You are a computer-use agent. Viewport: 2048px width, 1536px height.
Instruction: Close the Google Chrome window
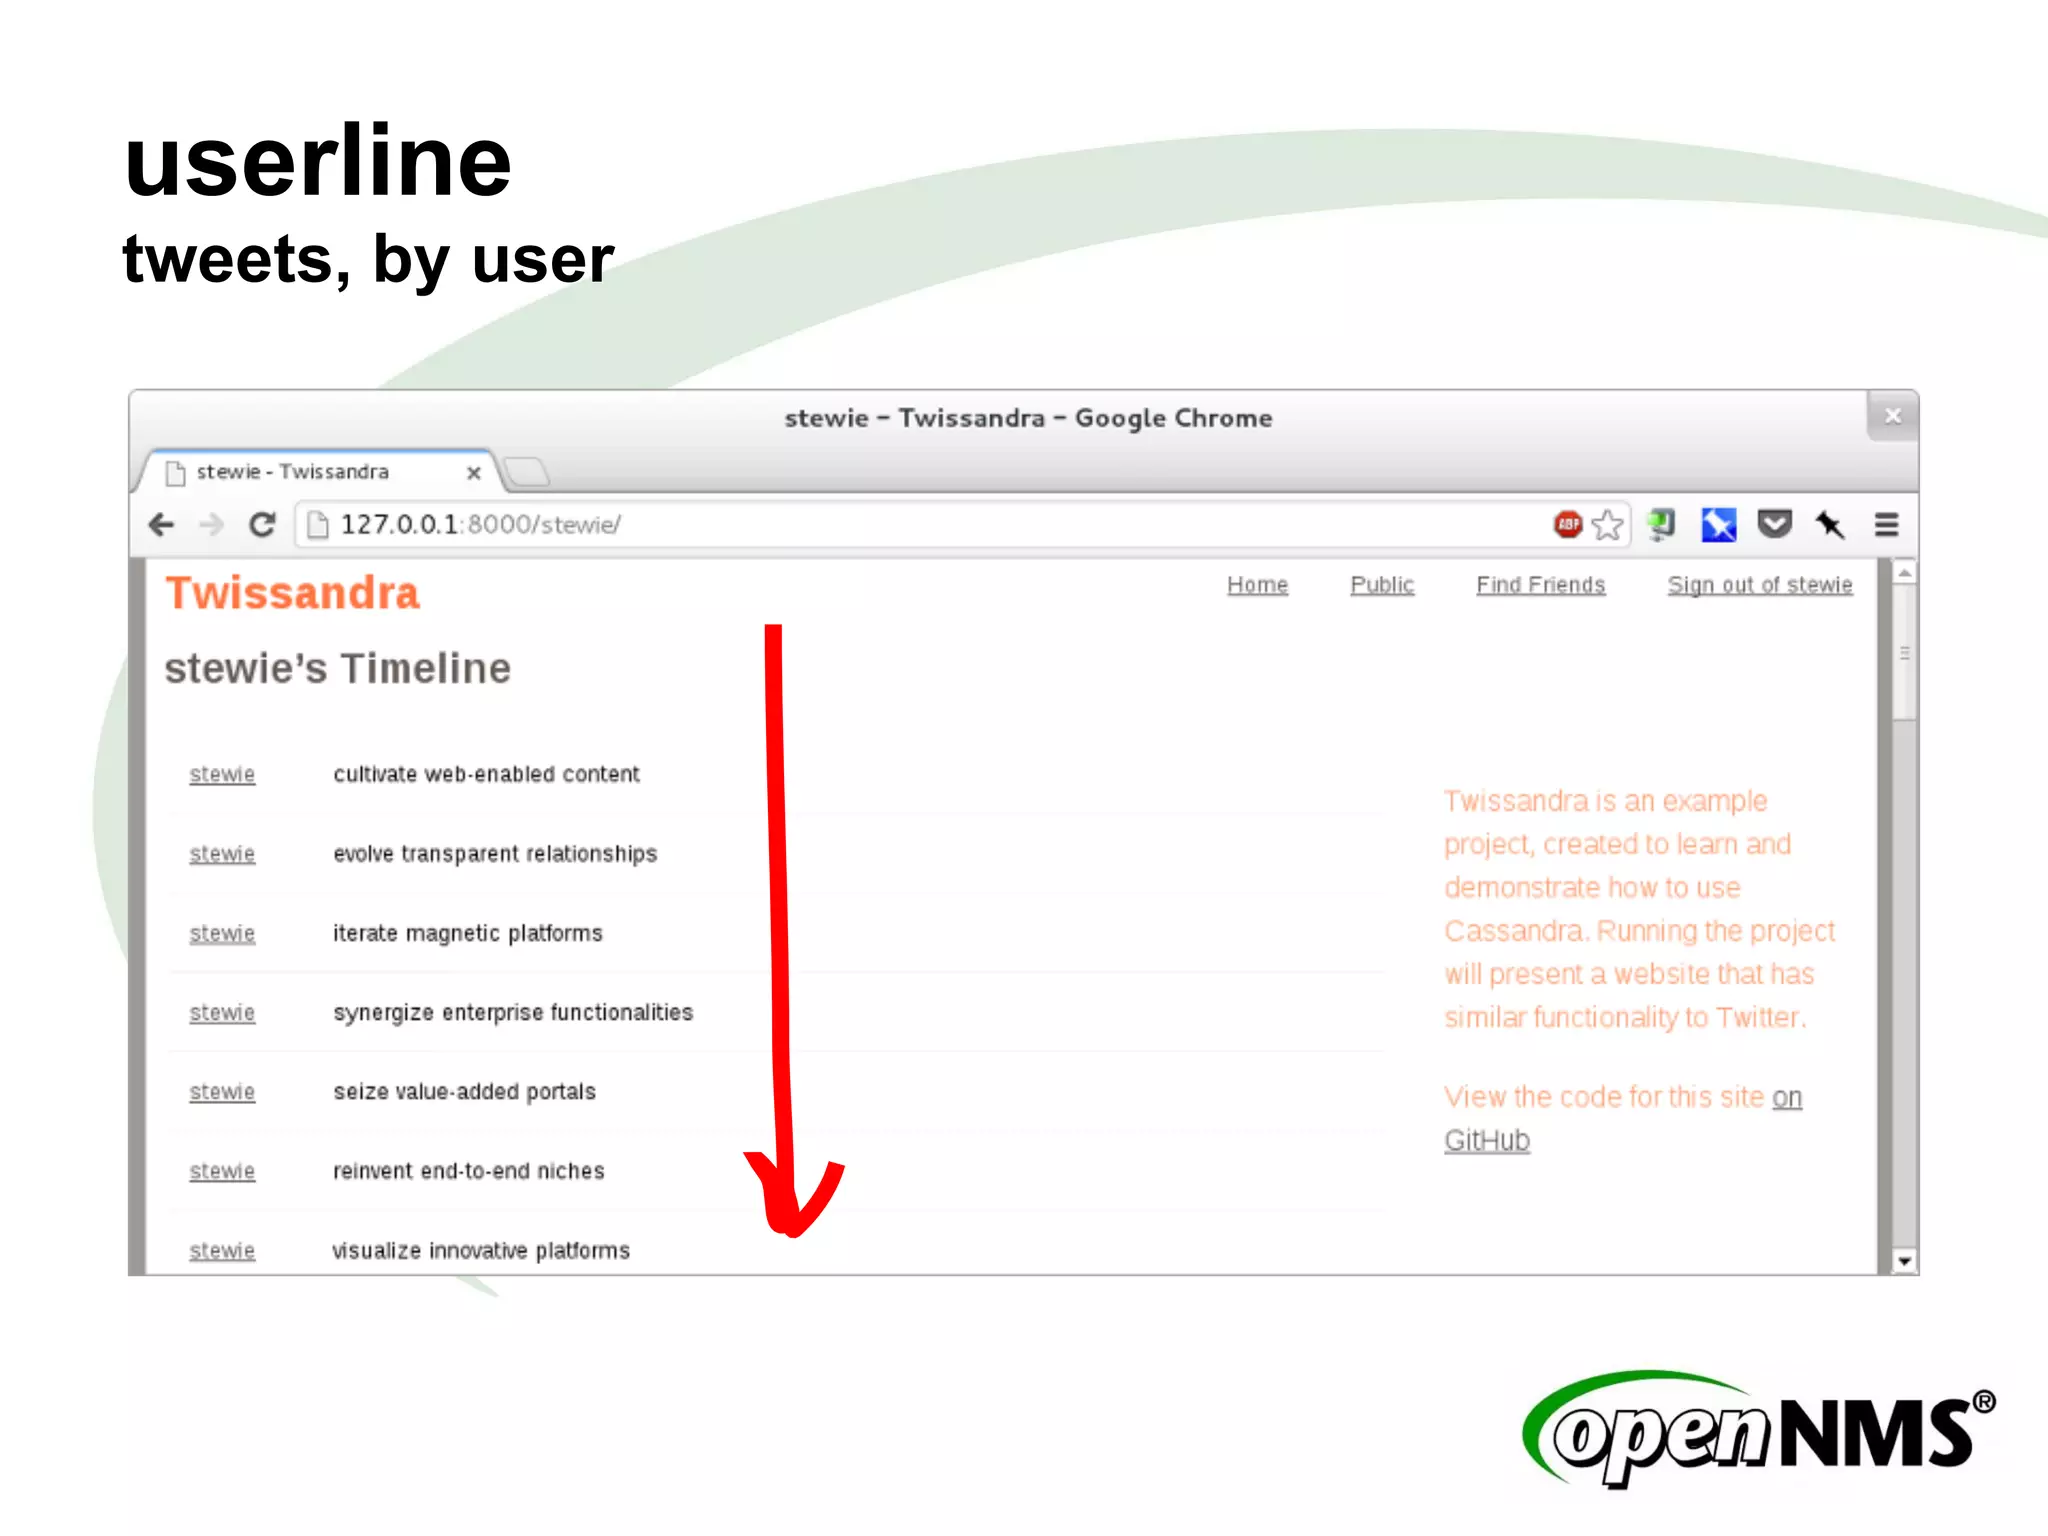(x=1892, y=416)
